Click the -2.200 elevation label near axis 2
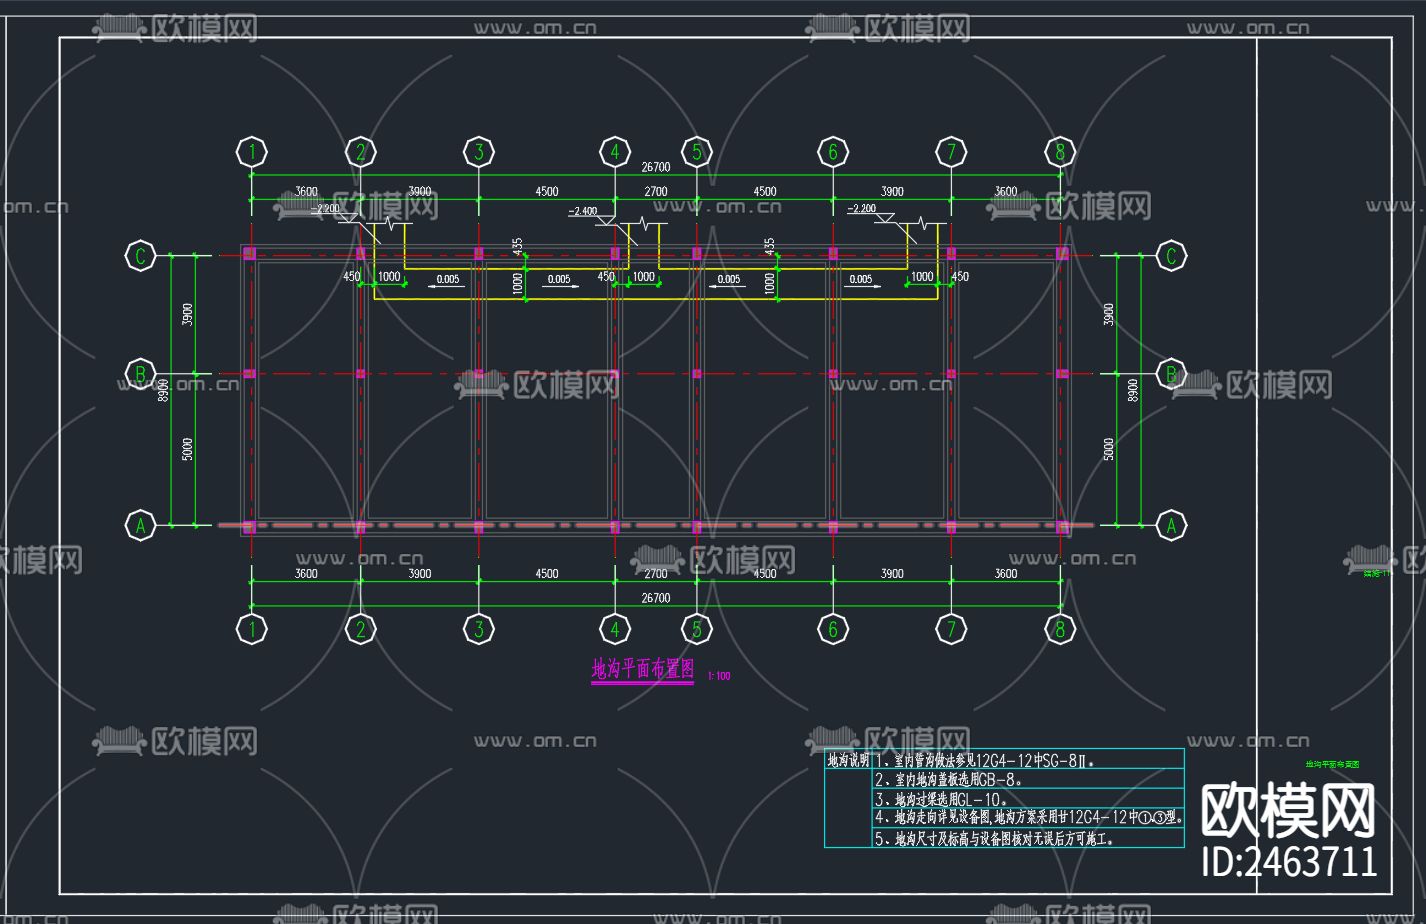1426x924 pixels. click(x=326, y=209)
